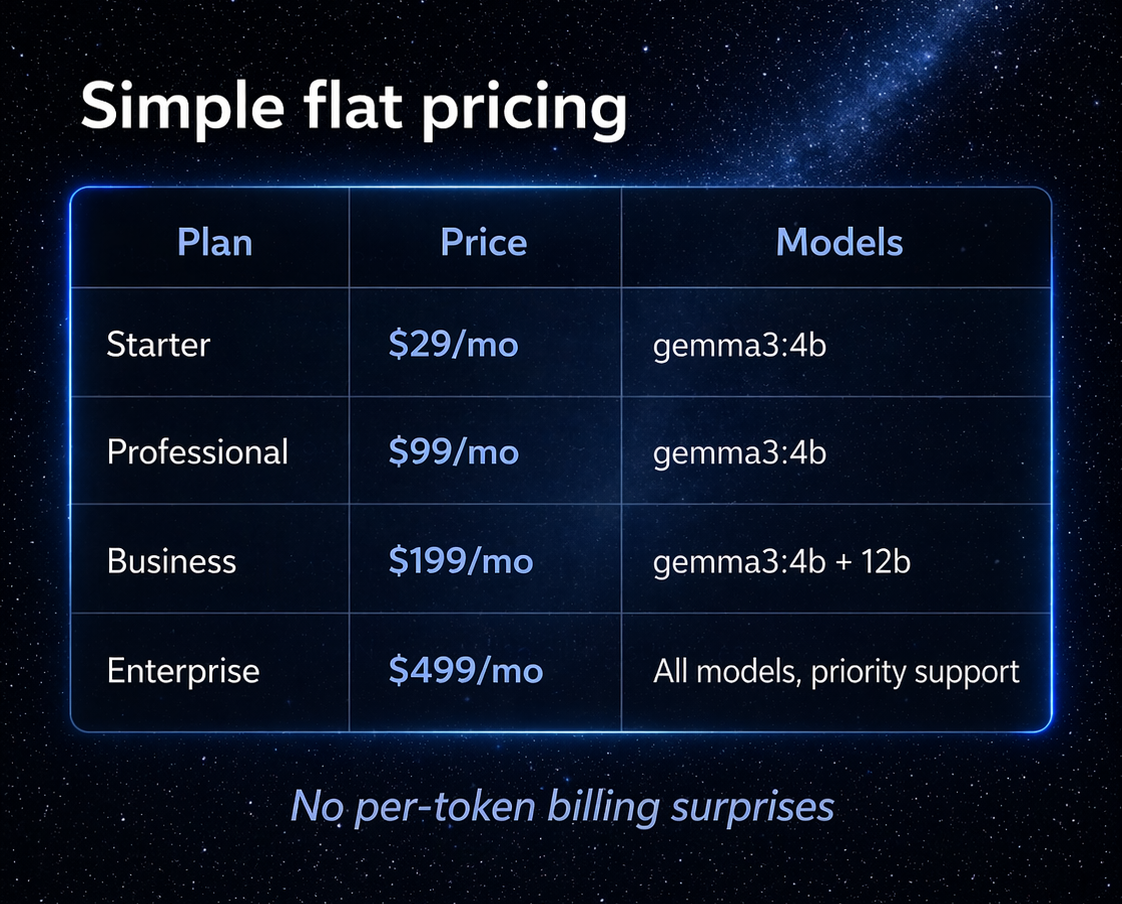Click the $499/mo price
This screenshot has width=1122, height=904.
tap(466, 671)
